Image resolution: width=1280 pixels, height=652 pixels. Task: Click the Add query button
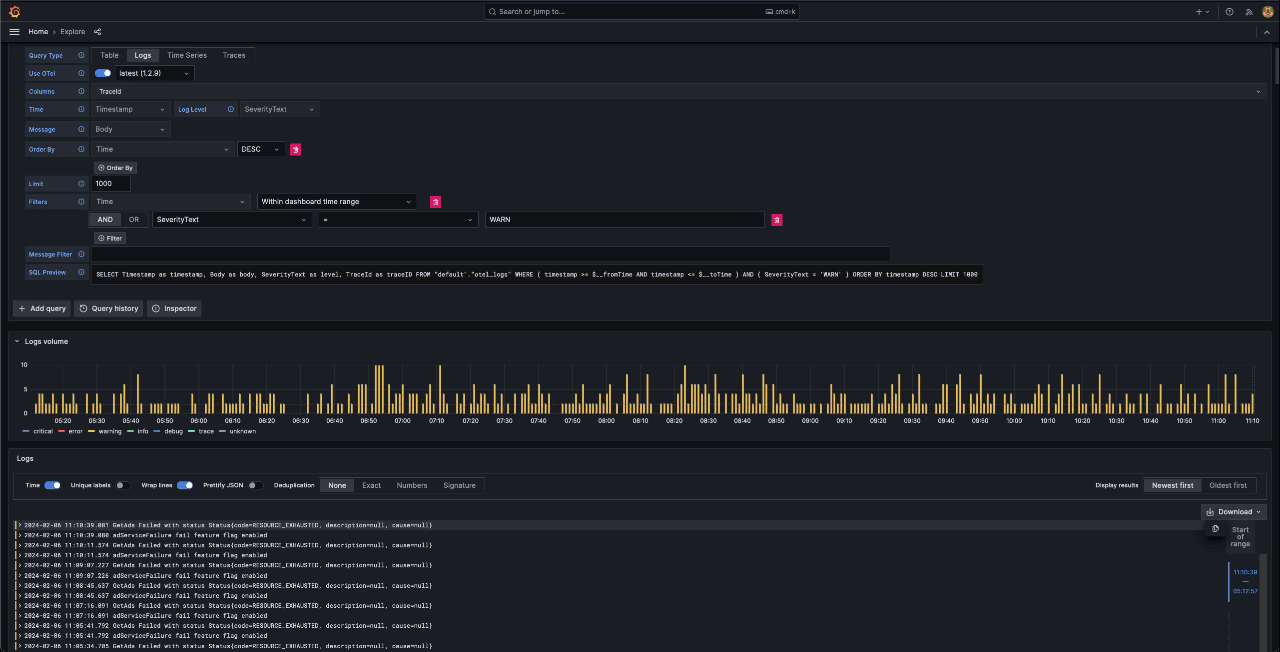(x=42, y=309)
